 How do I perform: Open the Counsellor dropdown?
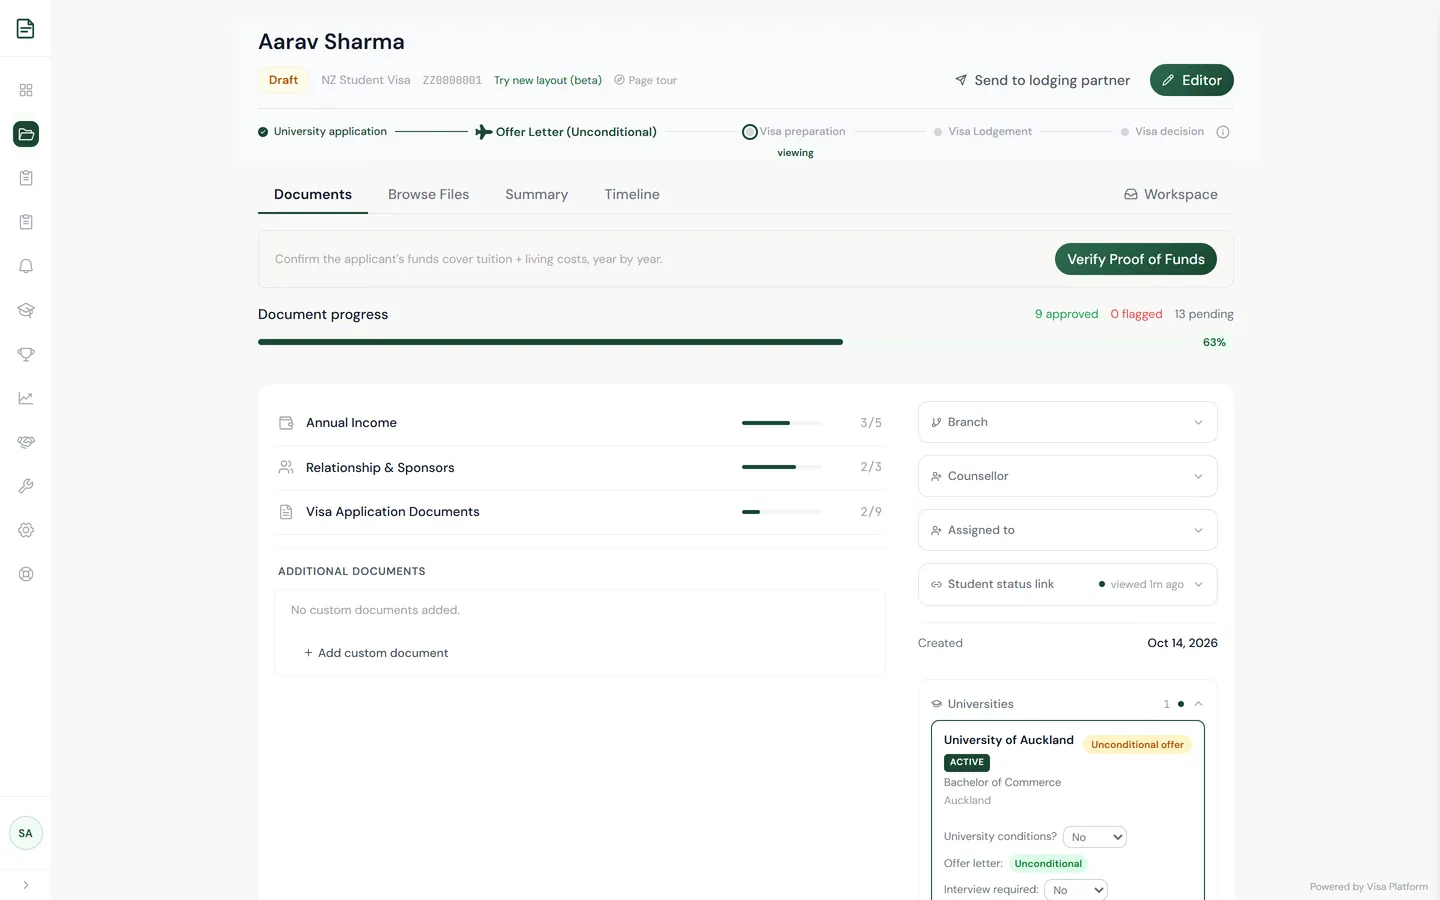point(1067,476)
